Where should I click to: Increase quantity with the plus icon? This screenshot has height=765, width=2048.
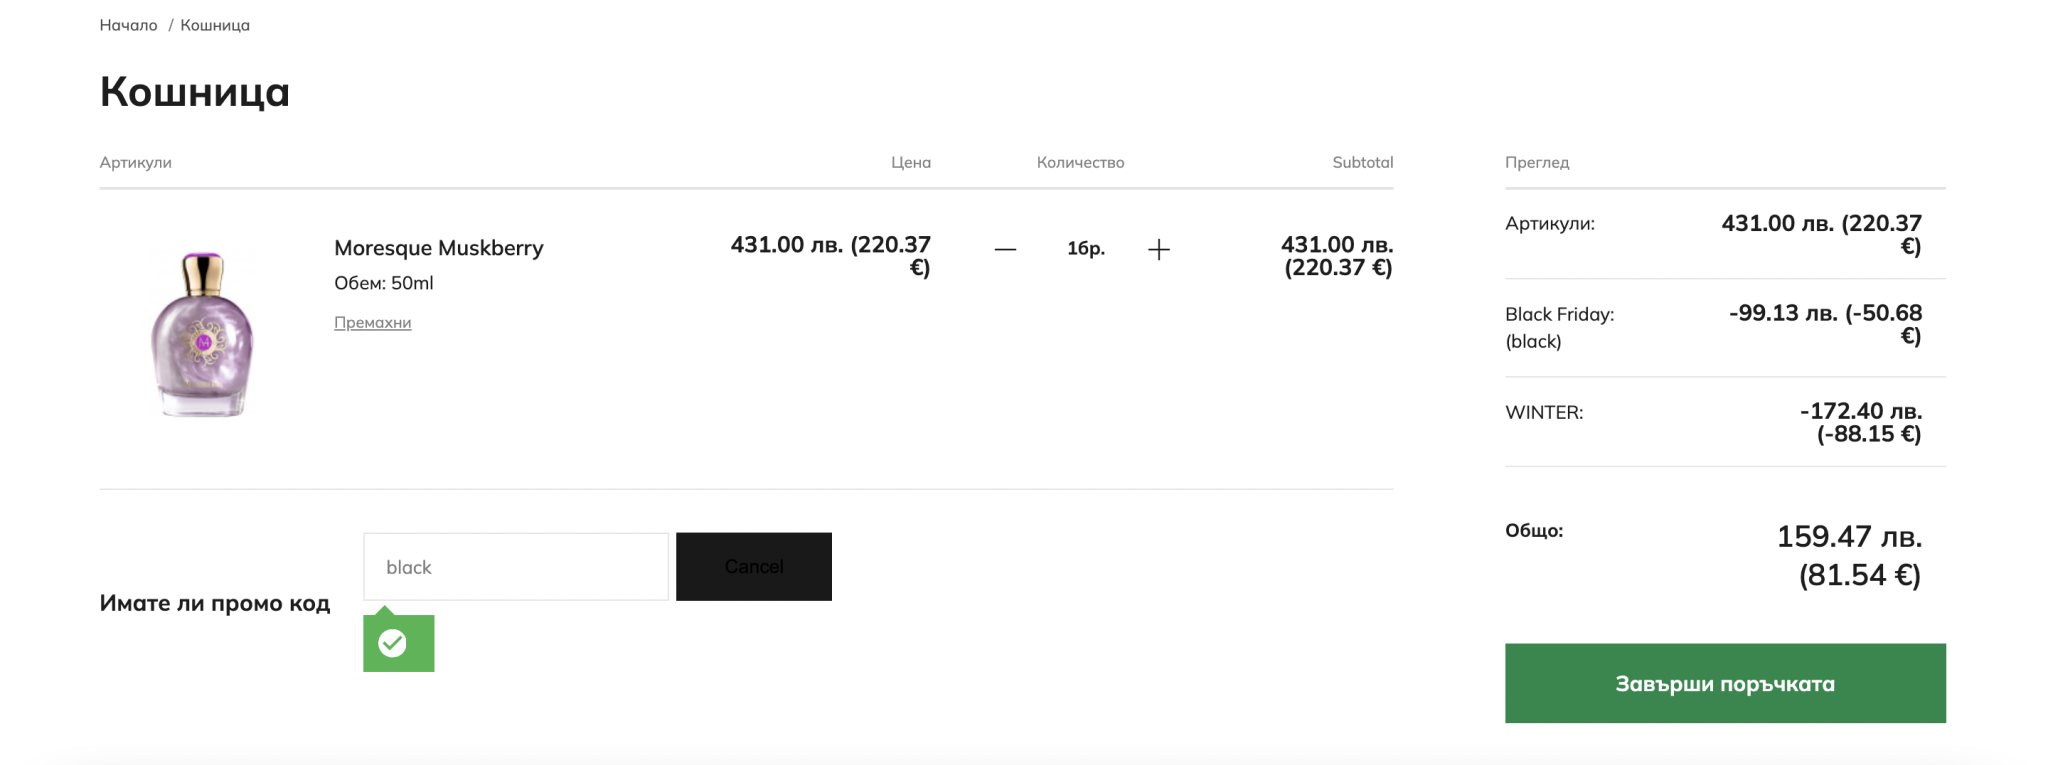tap(1158, 249)
